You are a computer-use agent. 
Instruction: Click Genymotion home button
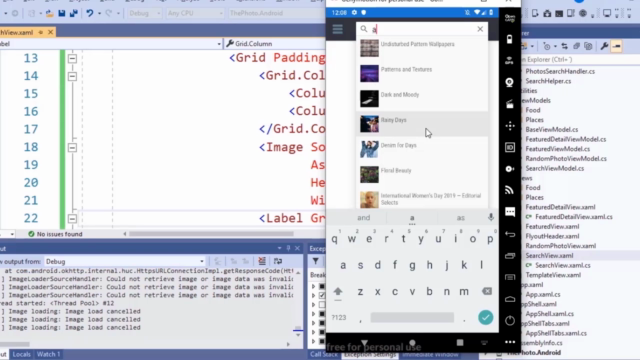[510, 299]
